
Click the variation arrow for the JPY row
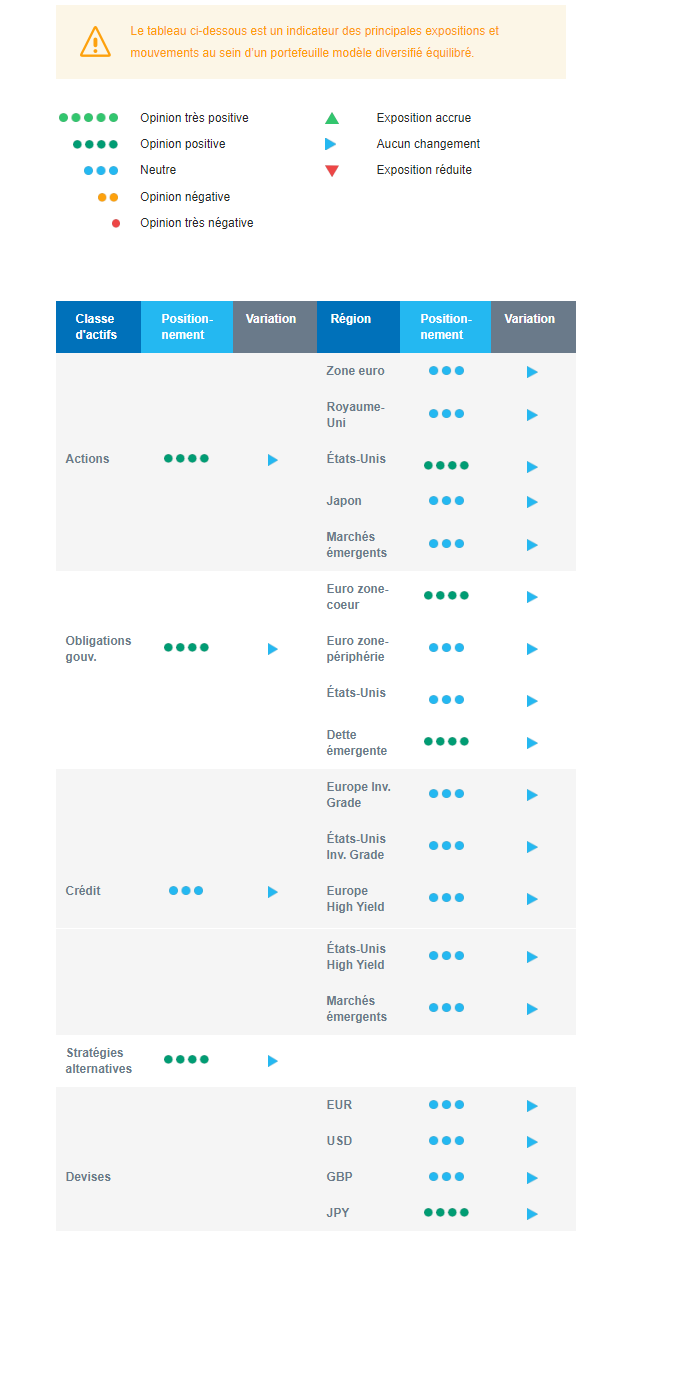(532, 1214)
